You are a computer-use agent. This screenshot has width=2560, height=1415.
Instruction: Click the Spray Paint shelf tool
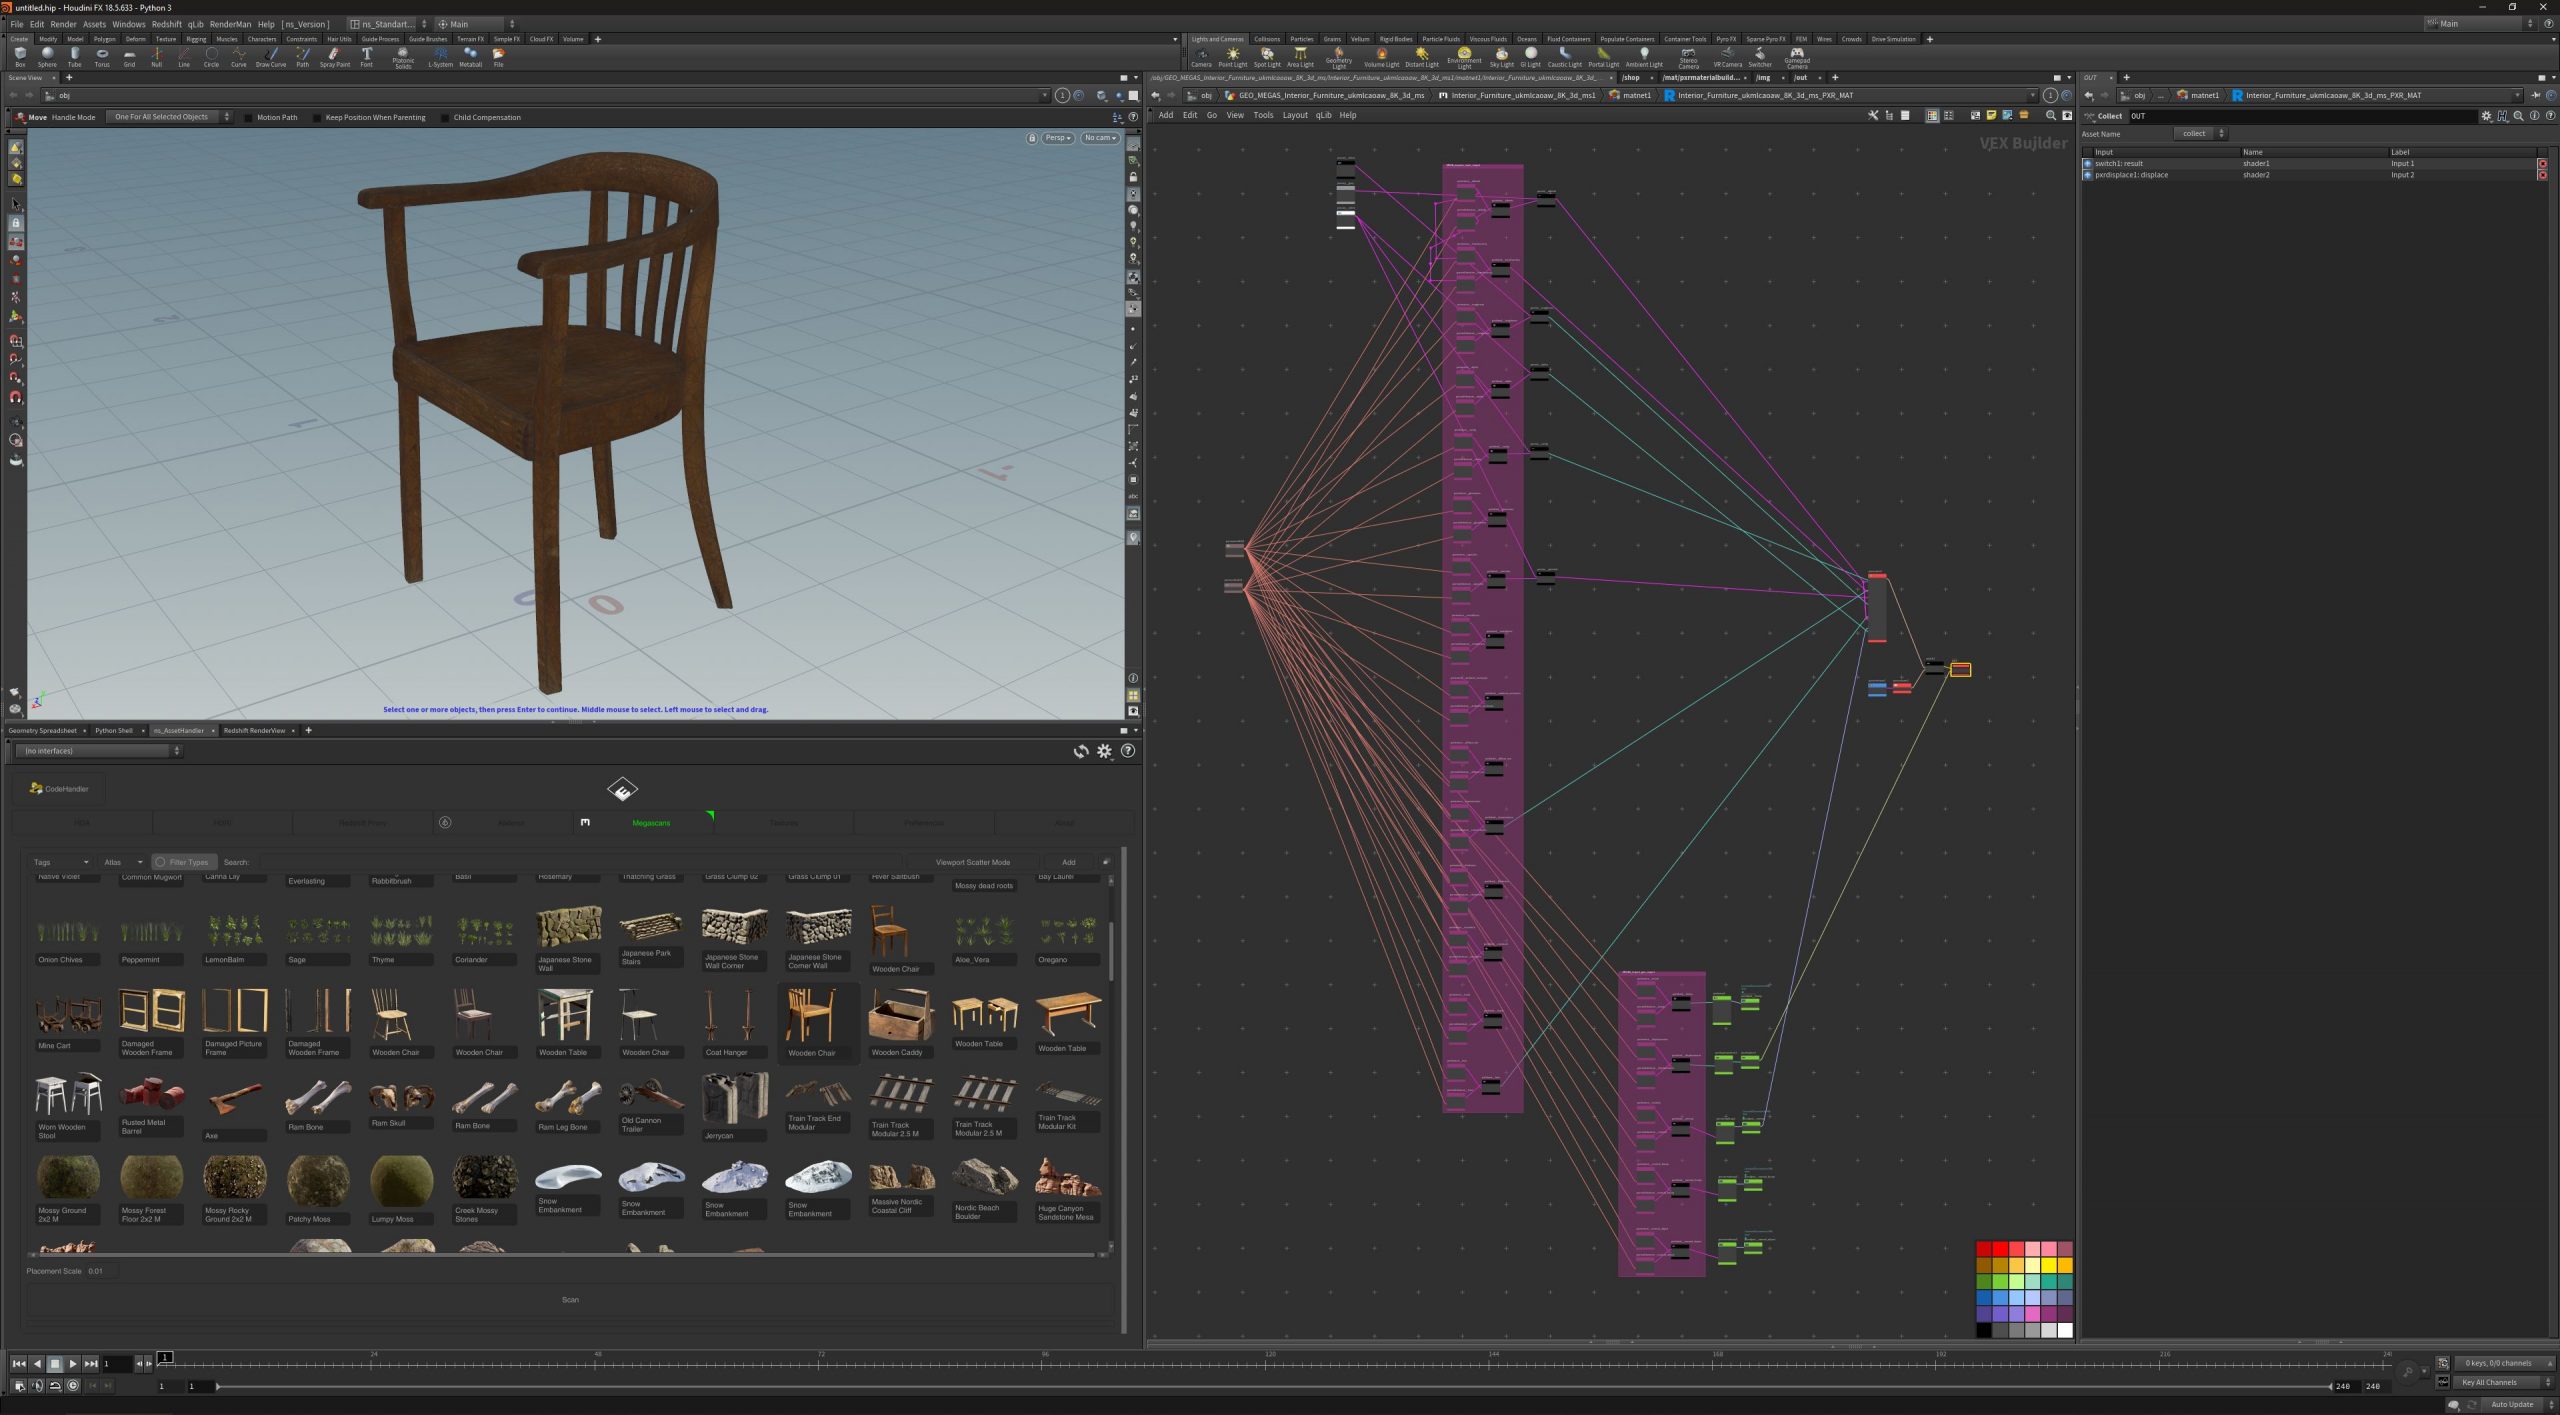[x=334, y=56]
